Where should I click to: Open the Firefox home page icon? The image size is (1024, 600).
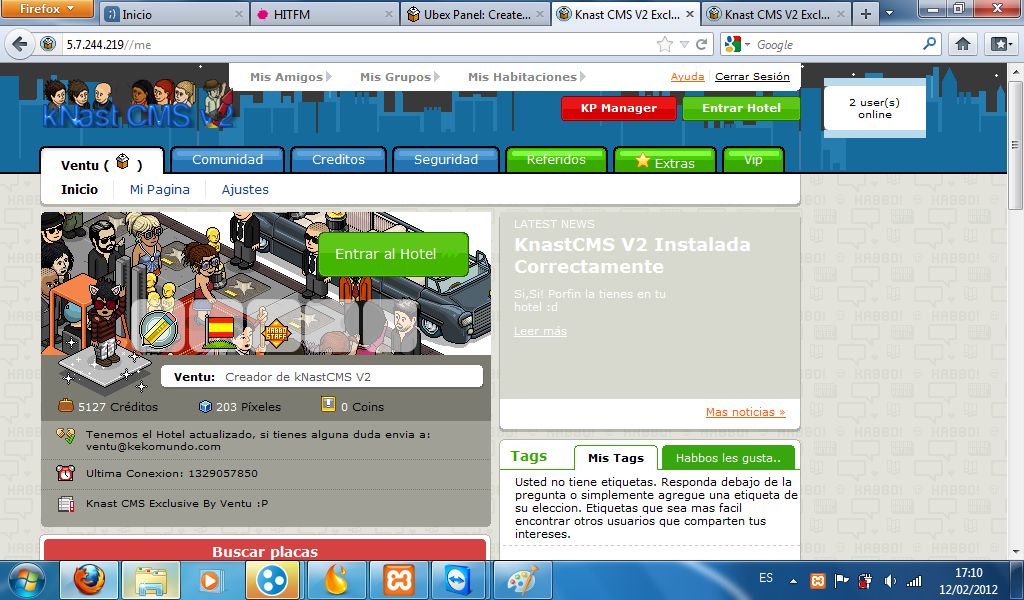(963, 44)
